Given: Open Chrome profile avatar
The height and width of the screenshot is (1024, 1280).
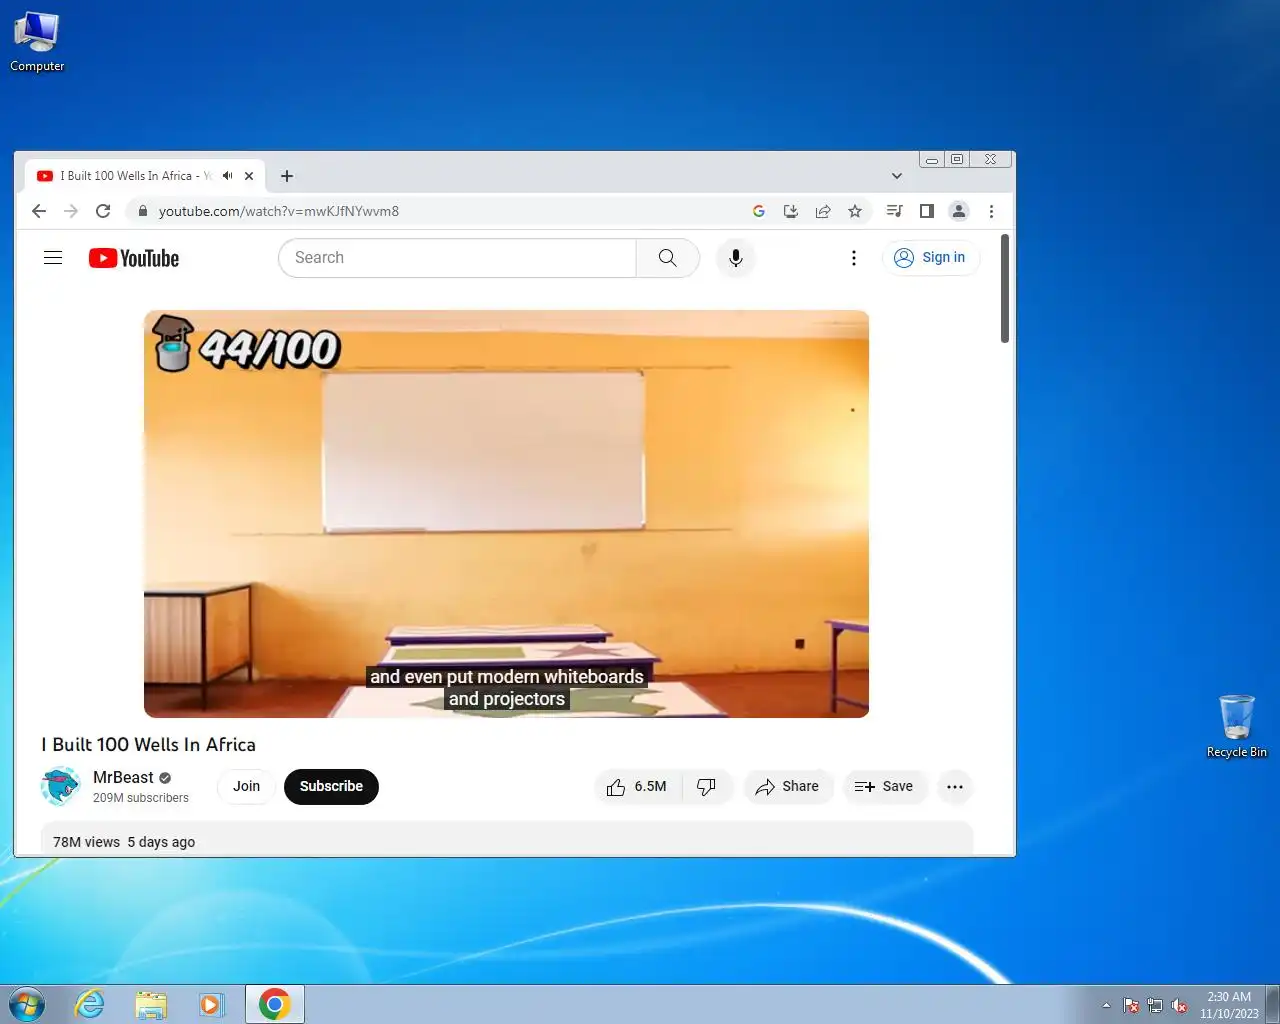Looking at the screenshot, I should pyautogui.click(x=959, y=211).
